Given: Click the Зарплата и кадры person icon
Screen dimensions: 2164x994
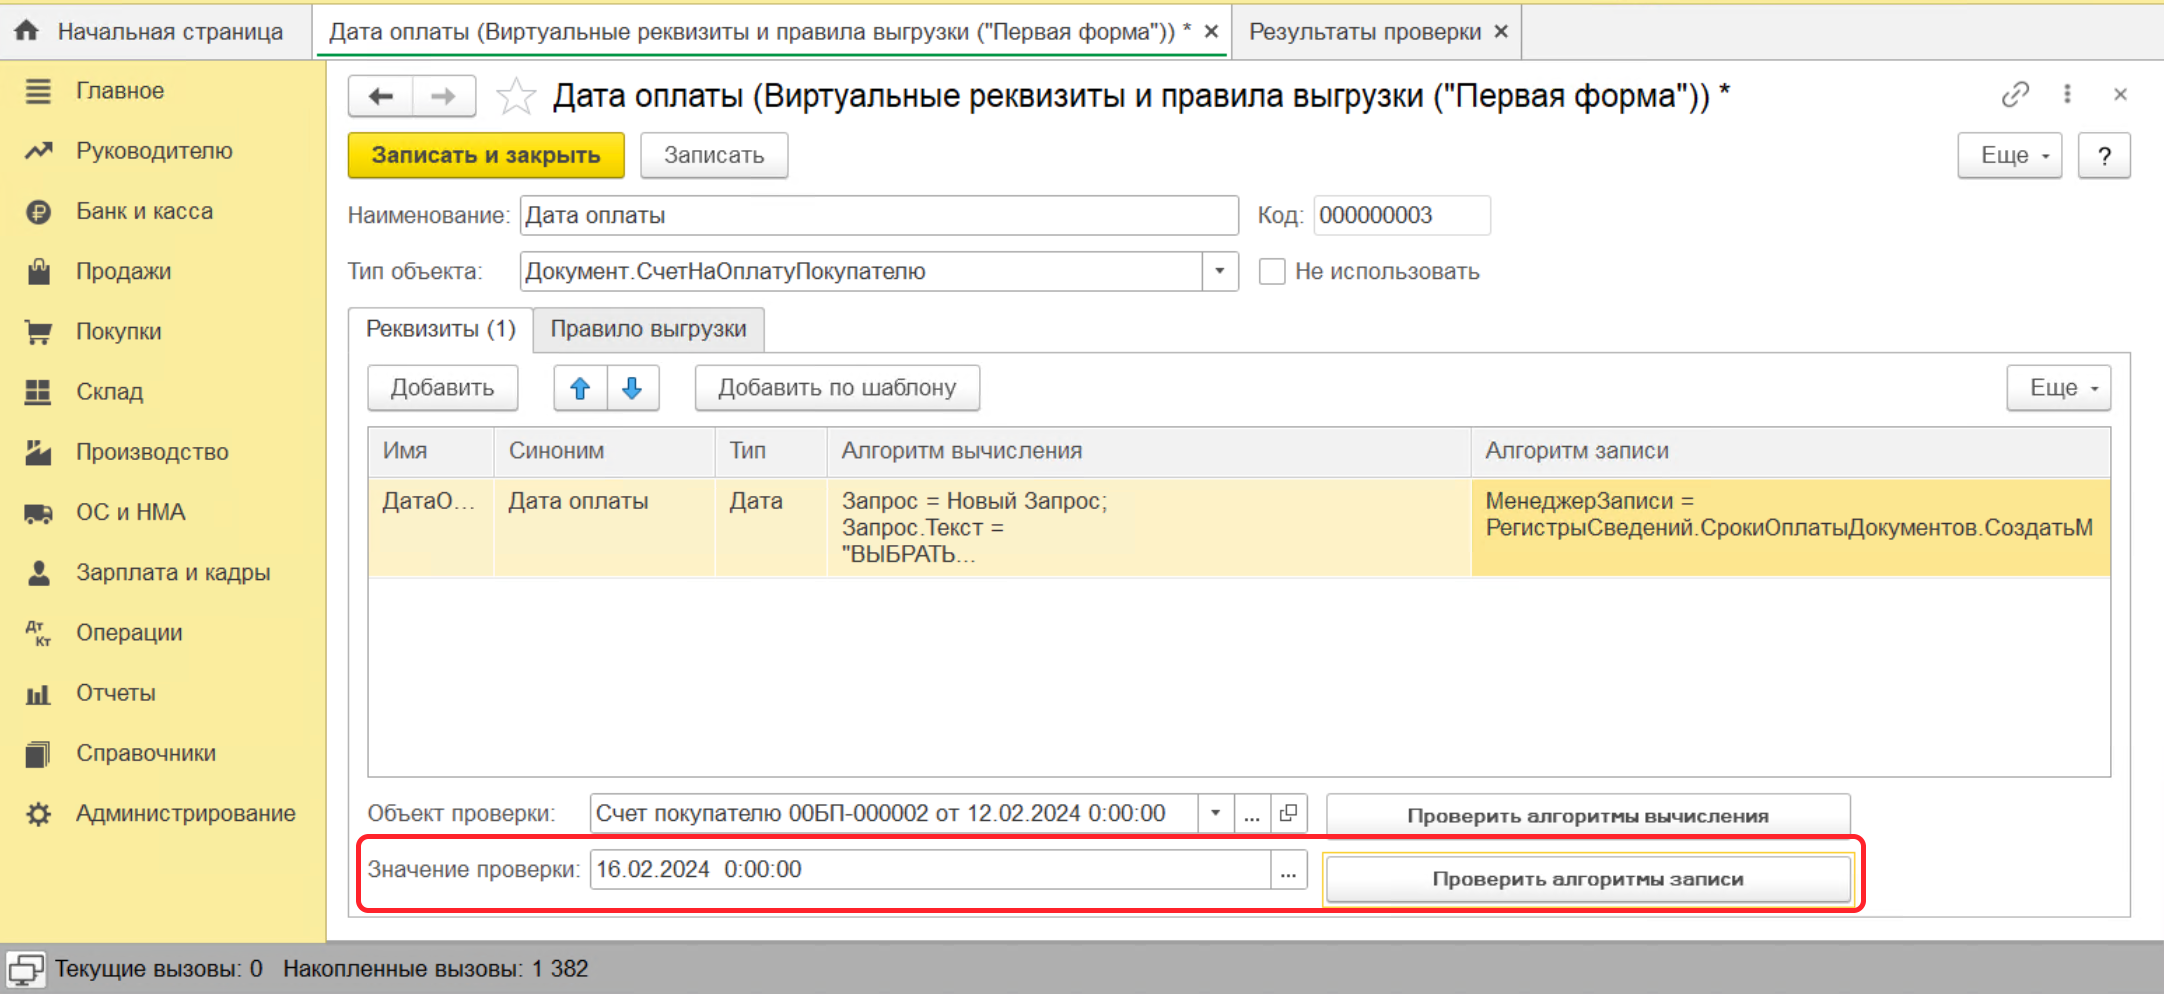Looking at the screenshot, I should click(x=38, y=573).
